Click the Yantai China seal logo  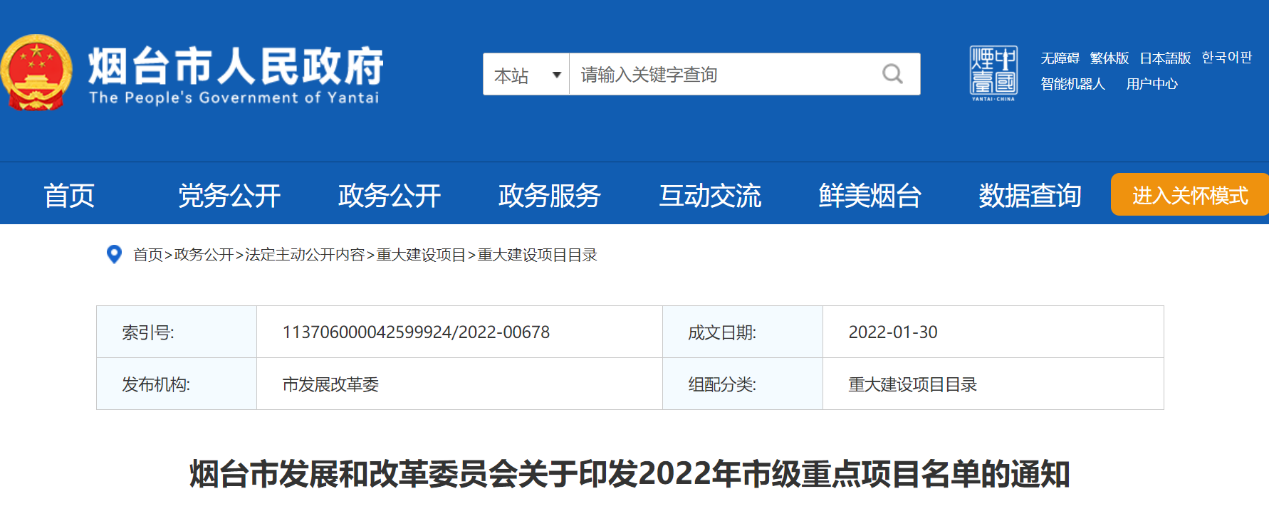tap(993, 72)
